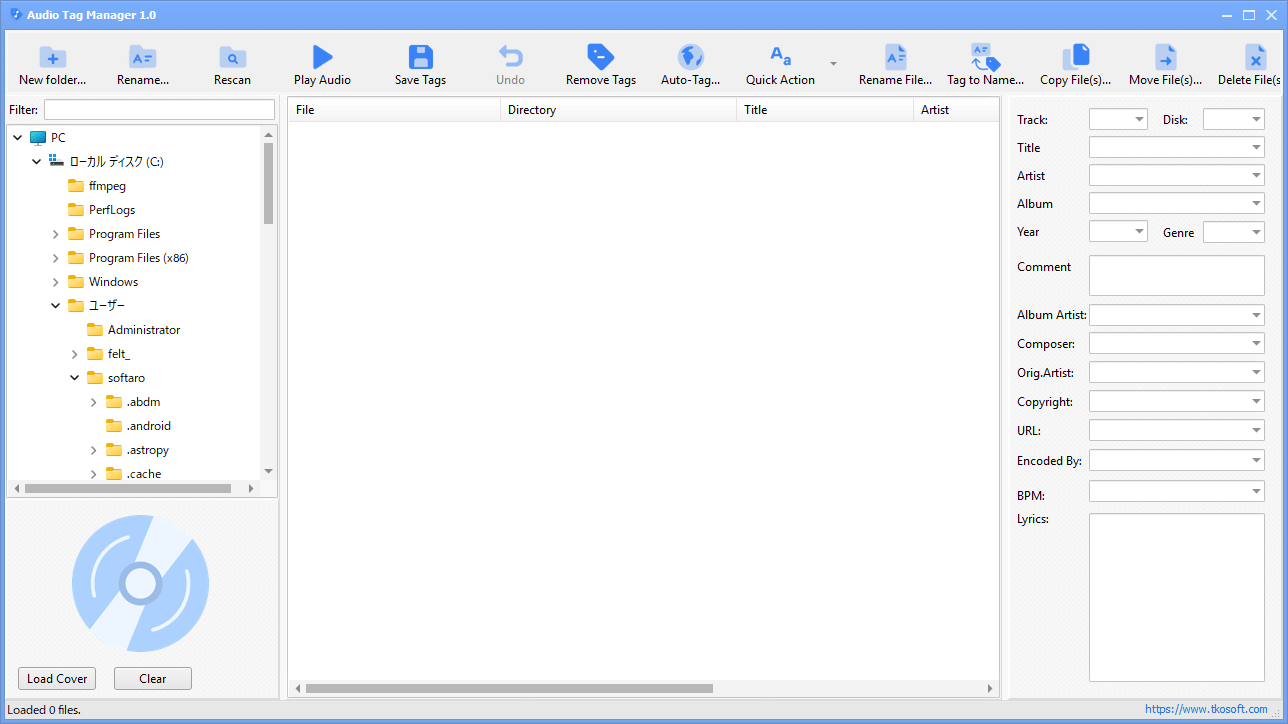1288x724 pixels.
Task: Open the Auto-Tag tool
Action: click(691, 57)
